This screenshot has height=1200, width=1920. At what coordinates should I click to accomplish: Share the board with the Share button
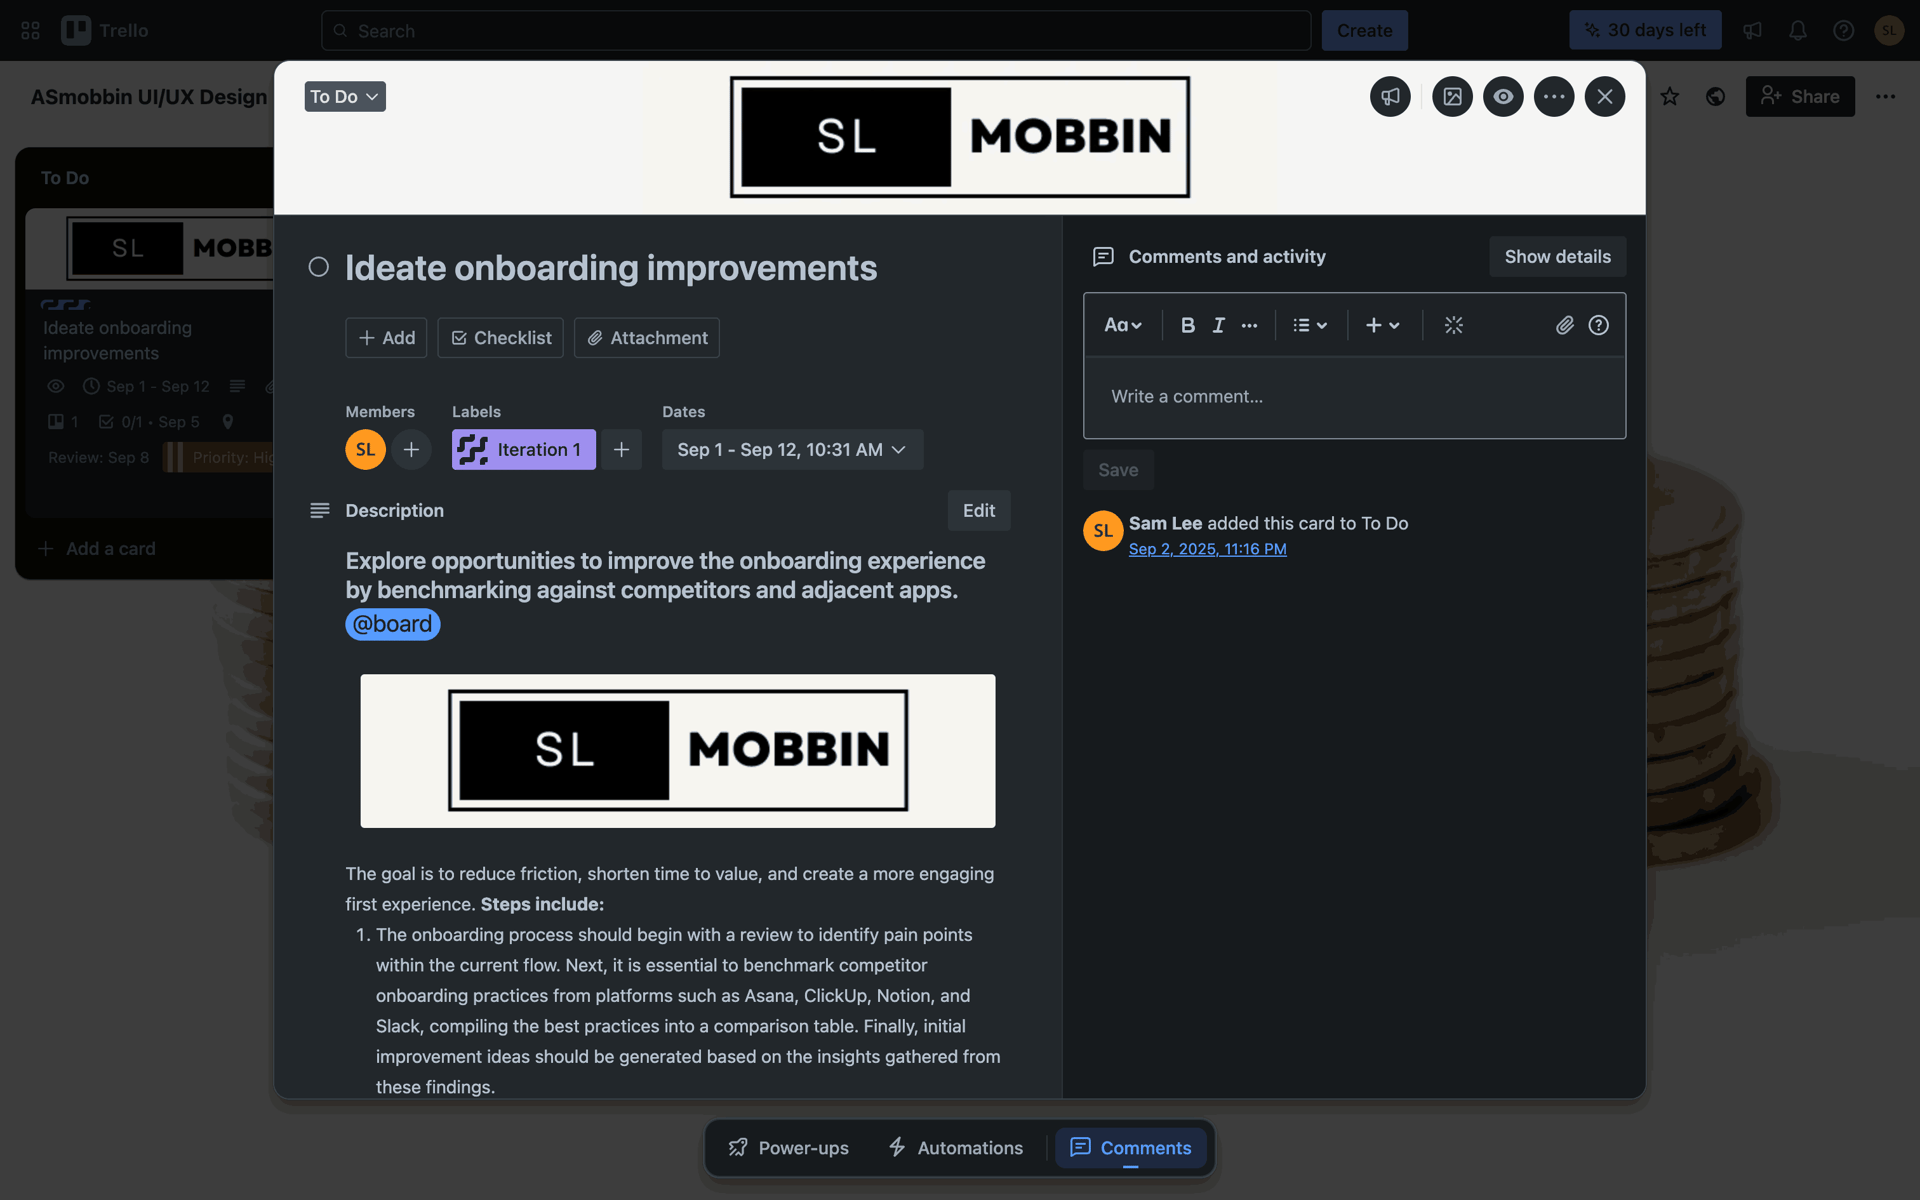[x=1800, y=97]
